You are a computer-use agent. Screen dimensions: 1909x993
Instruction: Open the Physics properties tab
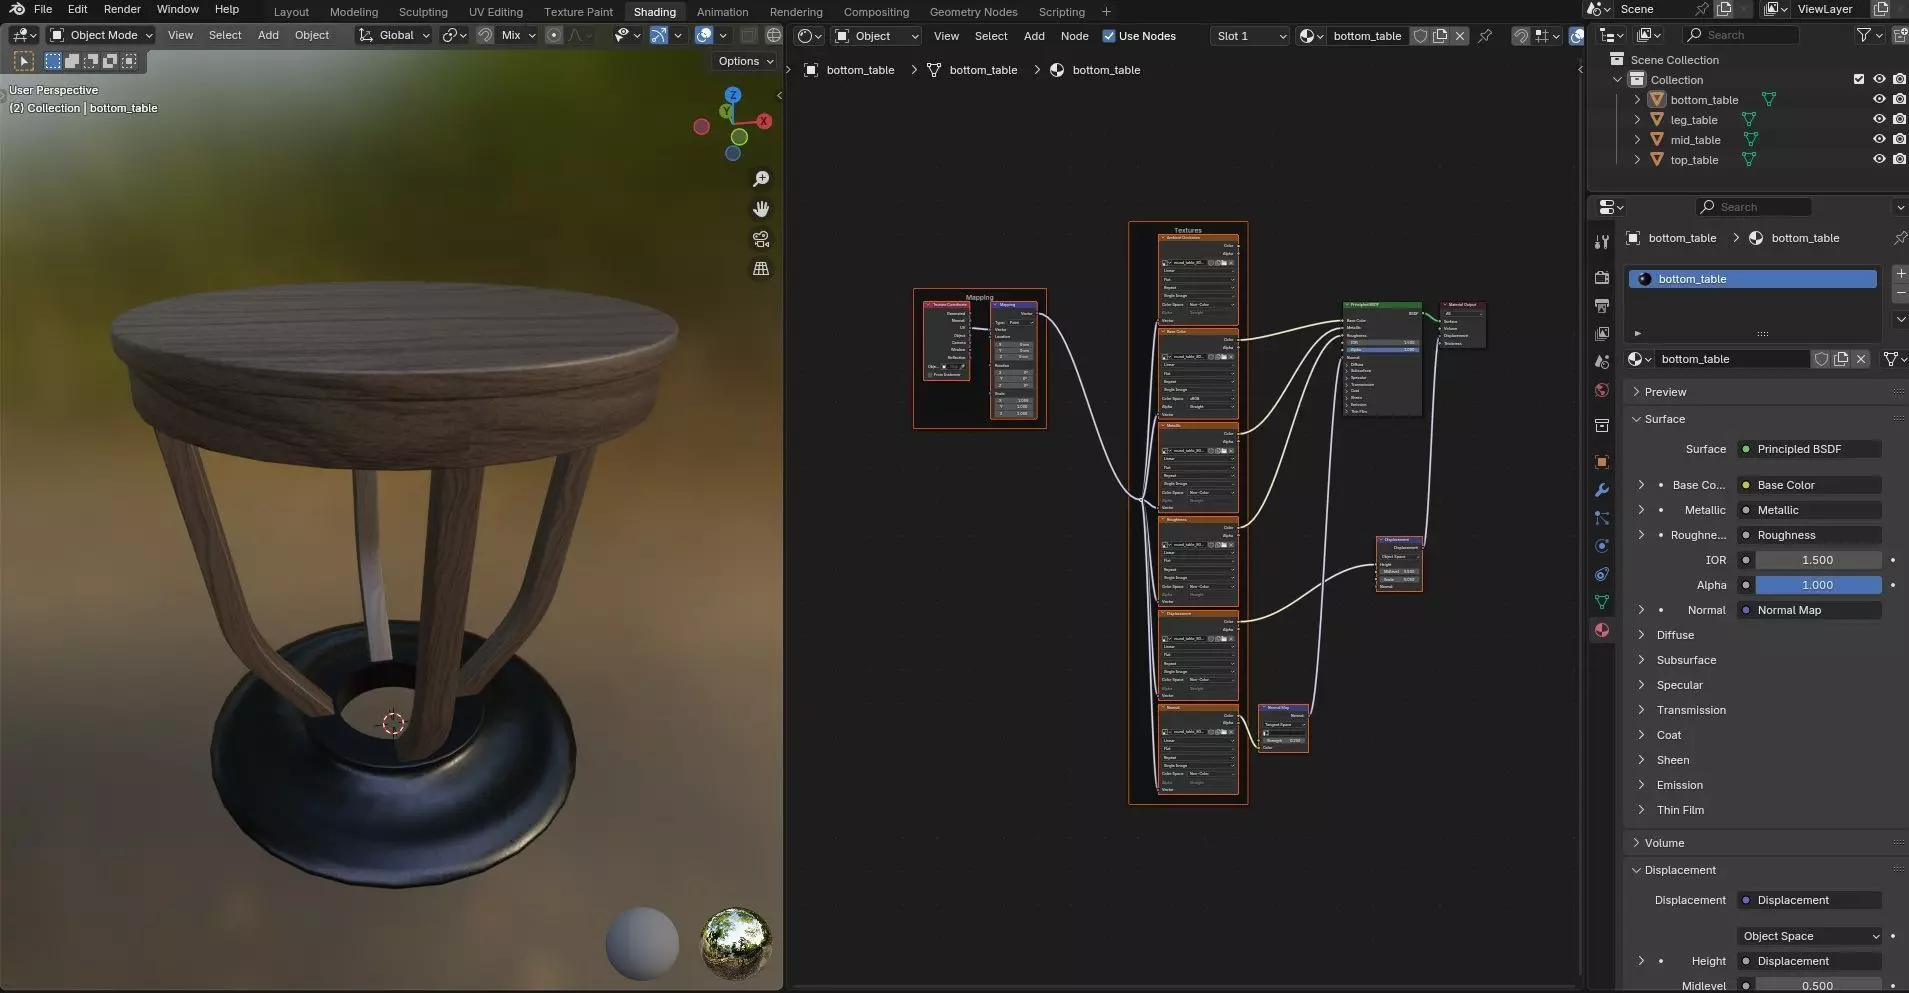(x=1602, y=546)
